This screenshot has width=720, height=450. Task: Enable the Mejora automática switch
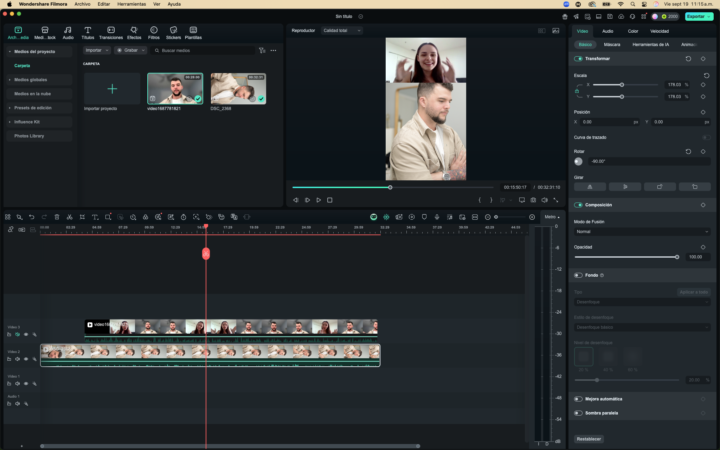(578, 399)
